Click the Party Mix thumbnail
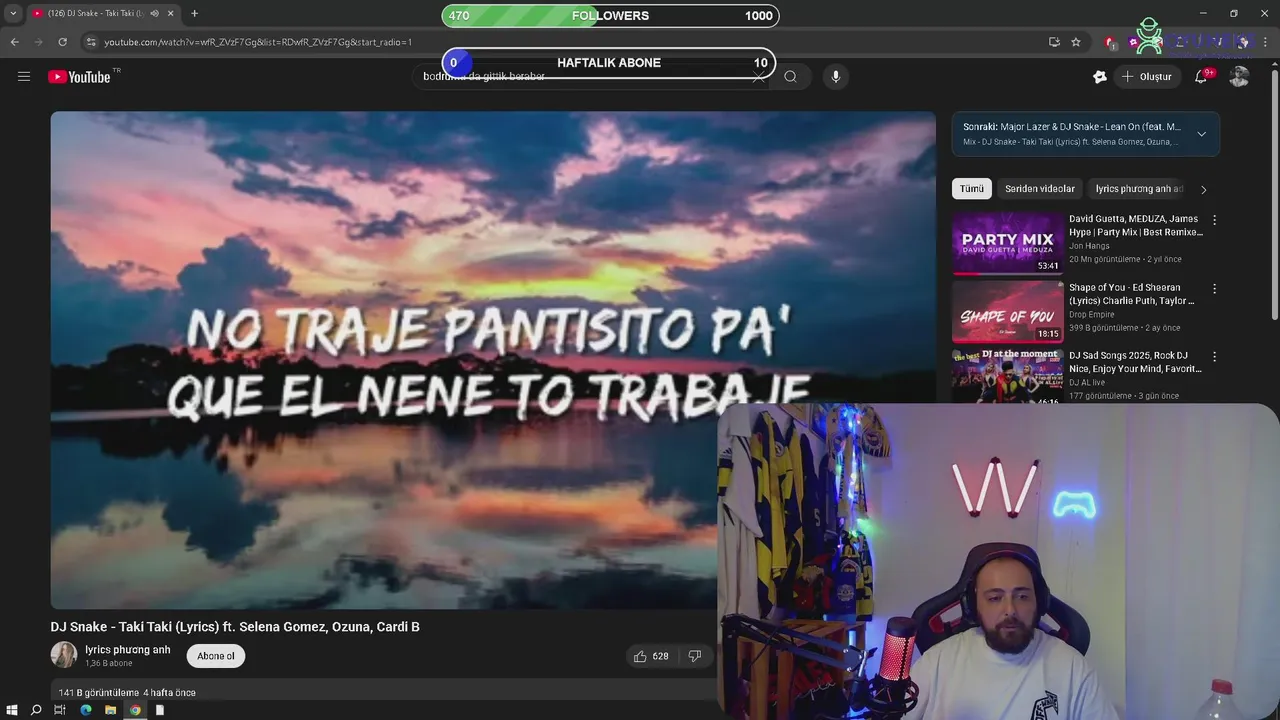 pyautogui.click(x=1007, y=243)
